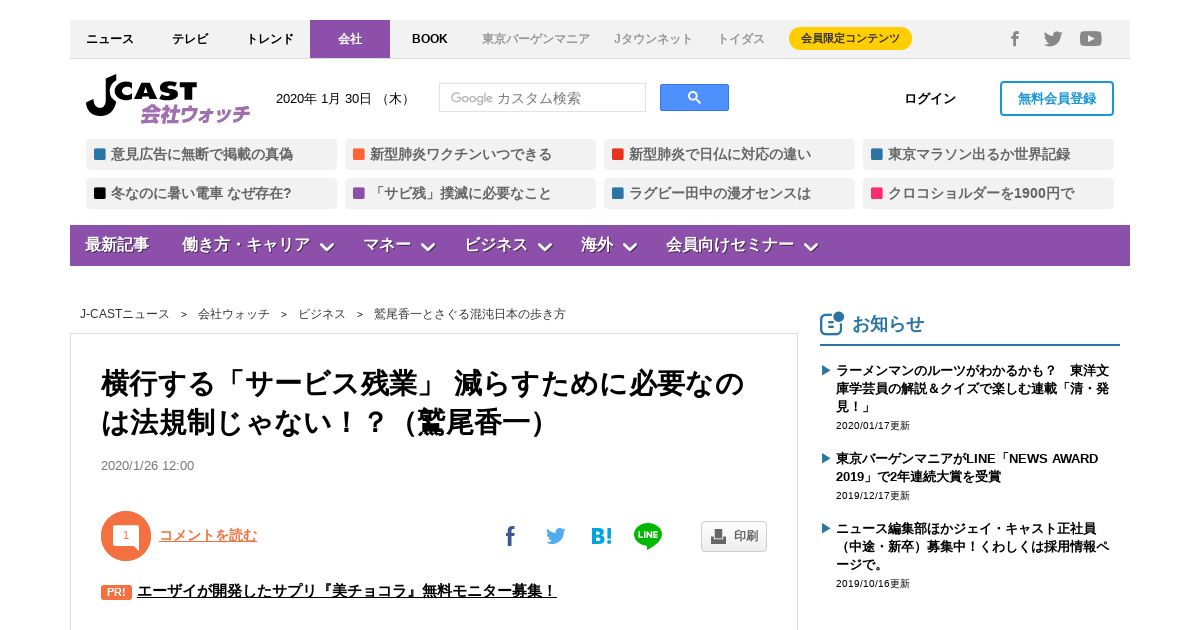Open 最新記事 in purple navigation bar
This screenshot has width=1200, height=630.
click(117, 245)
